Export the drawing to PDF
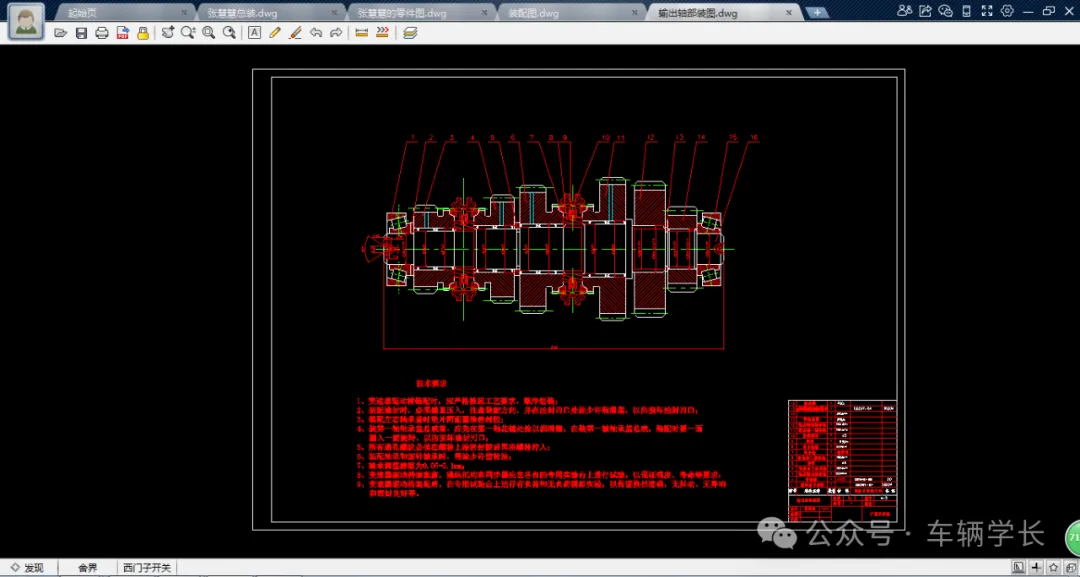The height and width of the screenshot is (577, 1080). pyautogui.click(x=123, y=33)
